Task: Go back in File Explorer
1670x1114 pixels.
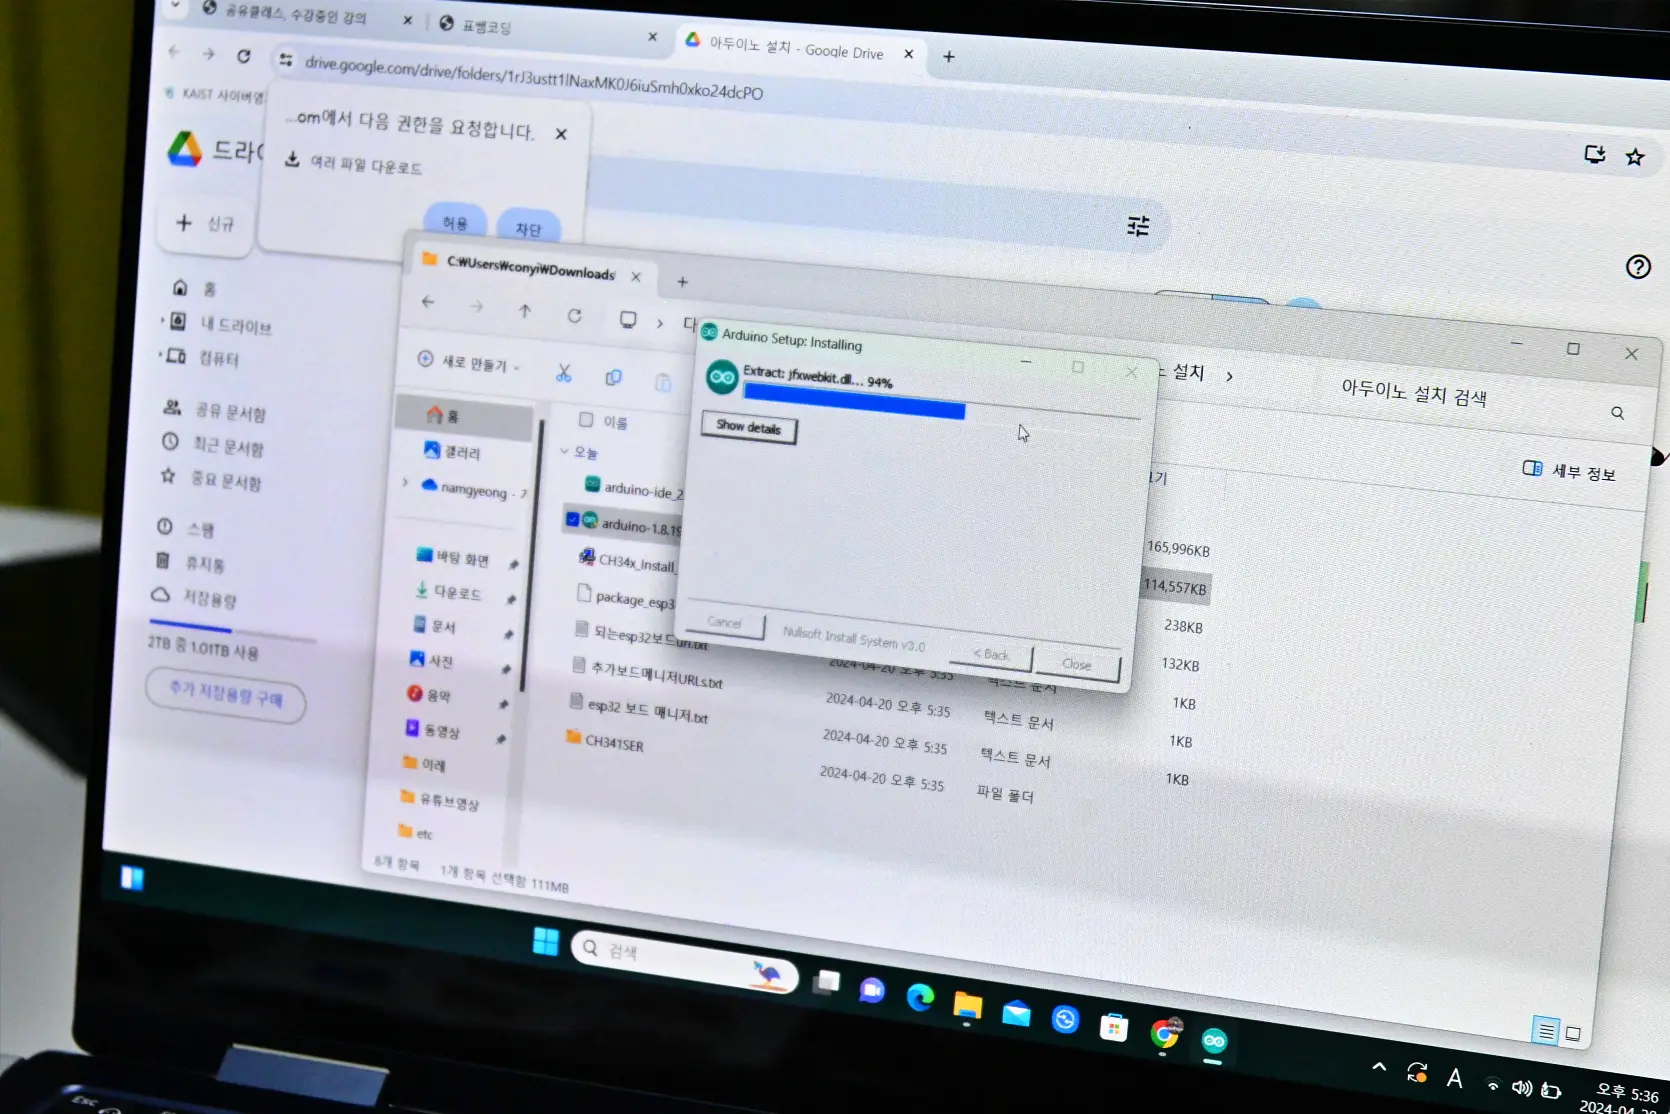Action: coord(428,301)
